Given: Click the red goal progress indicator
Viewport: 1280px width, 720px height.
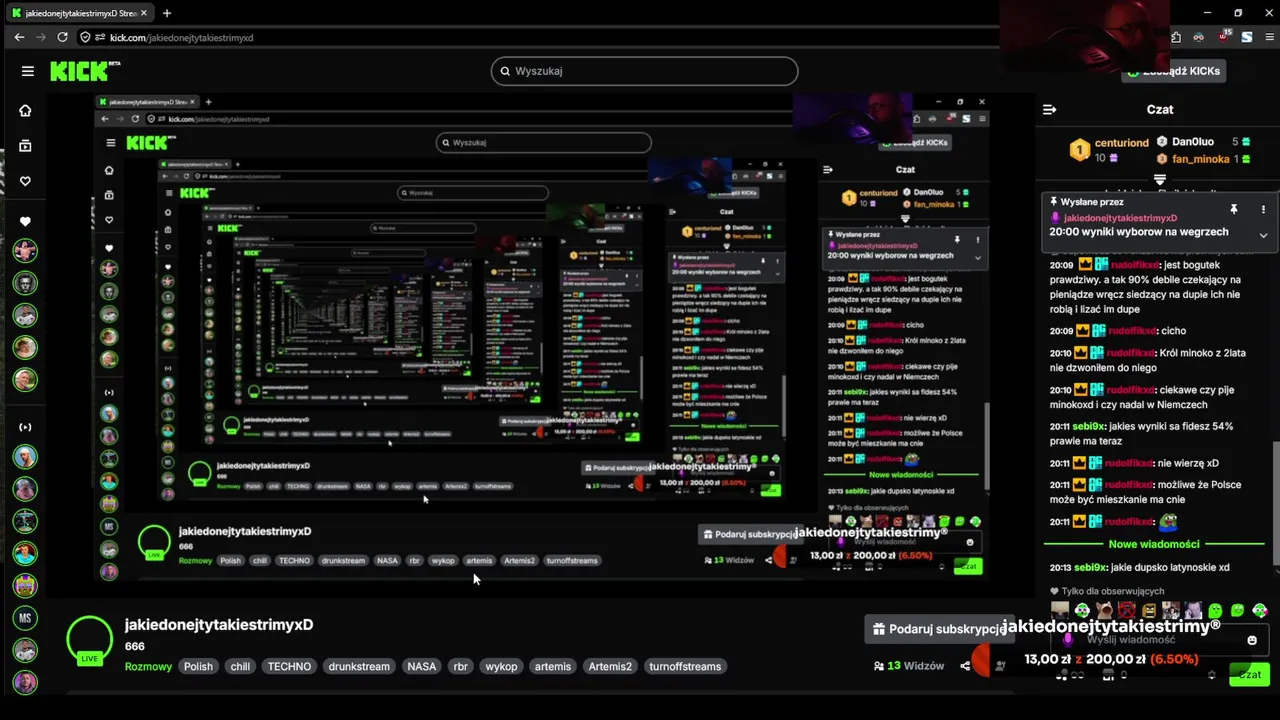Looking at the screenshot, I should click(x=982, y=660).
